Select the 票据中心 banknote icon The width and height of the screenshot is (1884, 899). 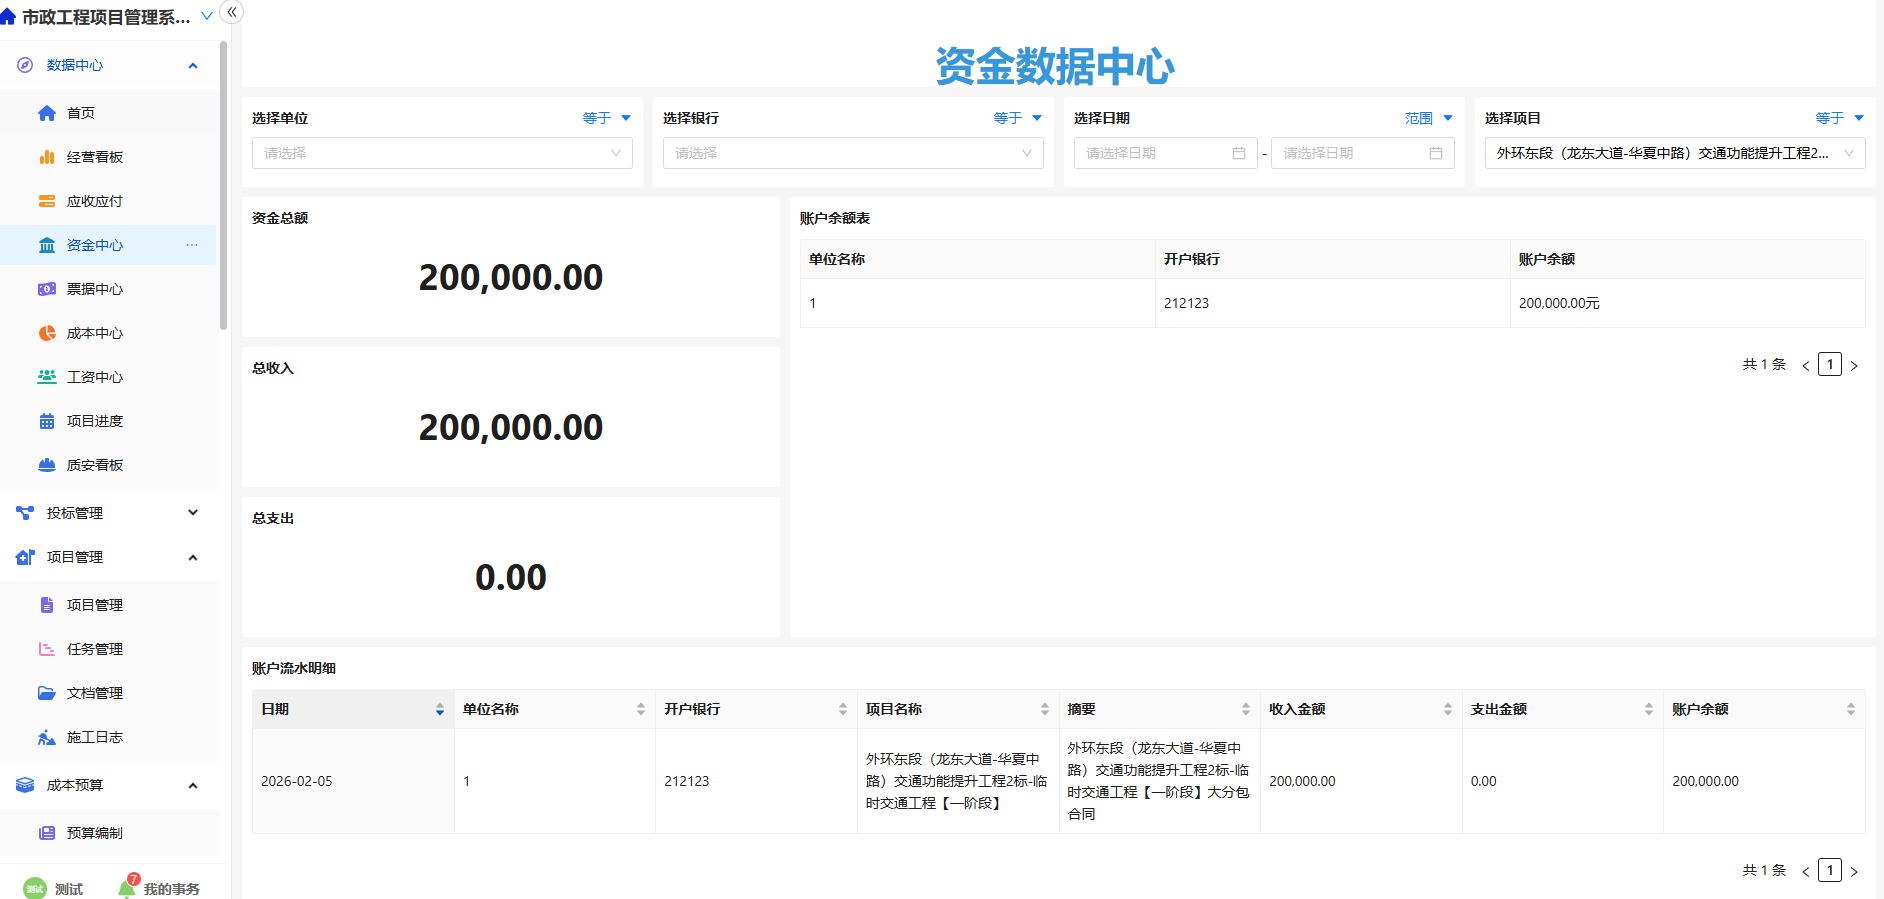47,289
